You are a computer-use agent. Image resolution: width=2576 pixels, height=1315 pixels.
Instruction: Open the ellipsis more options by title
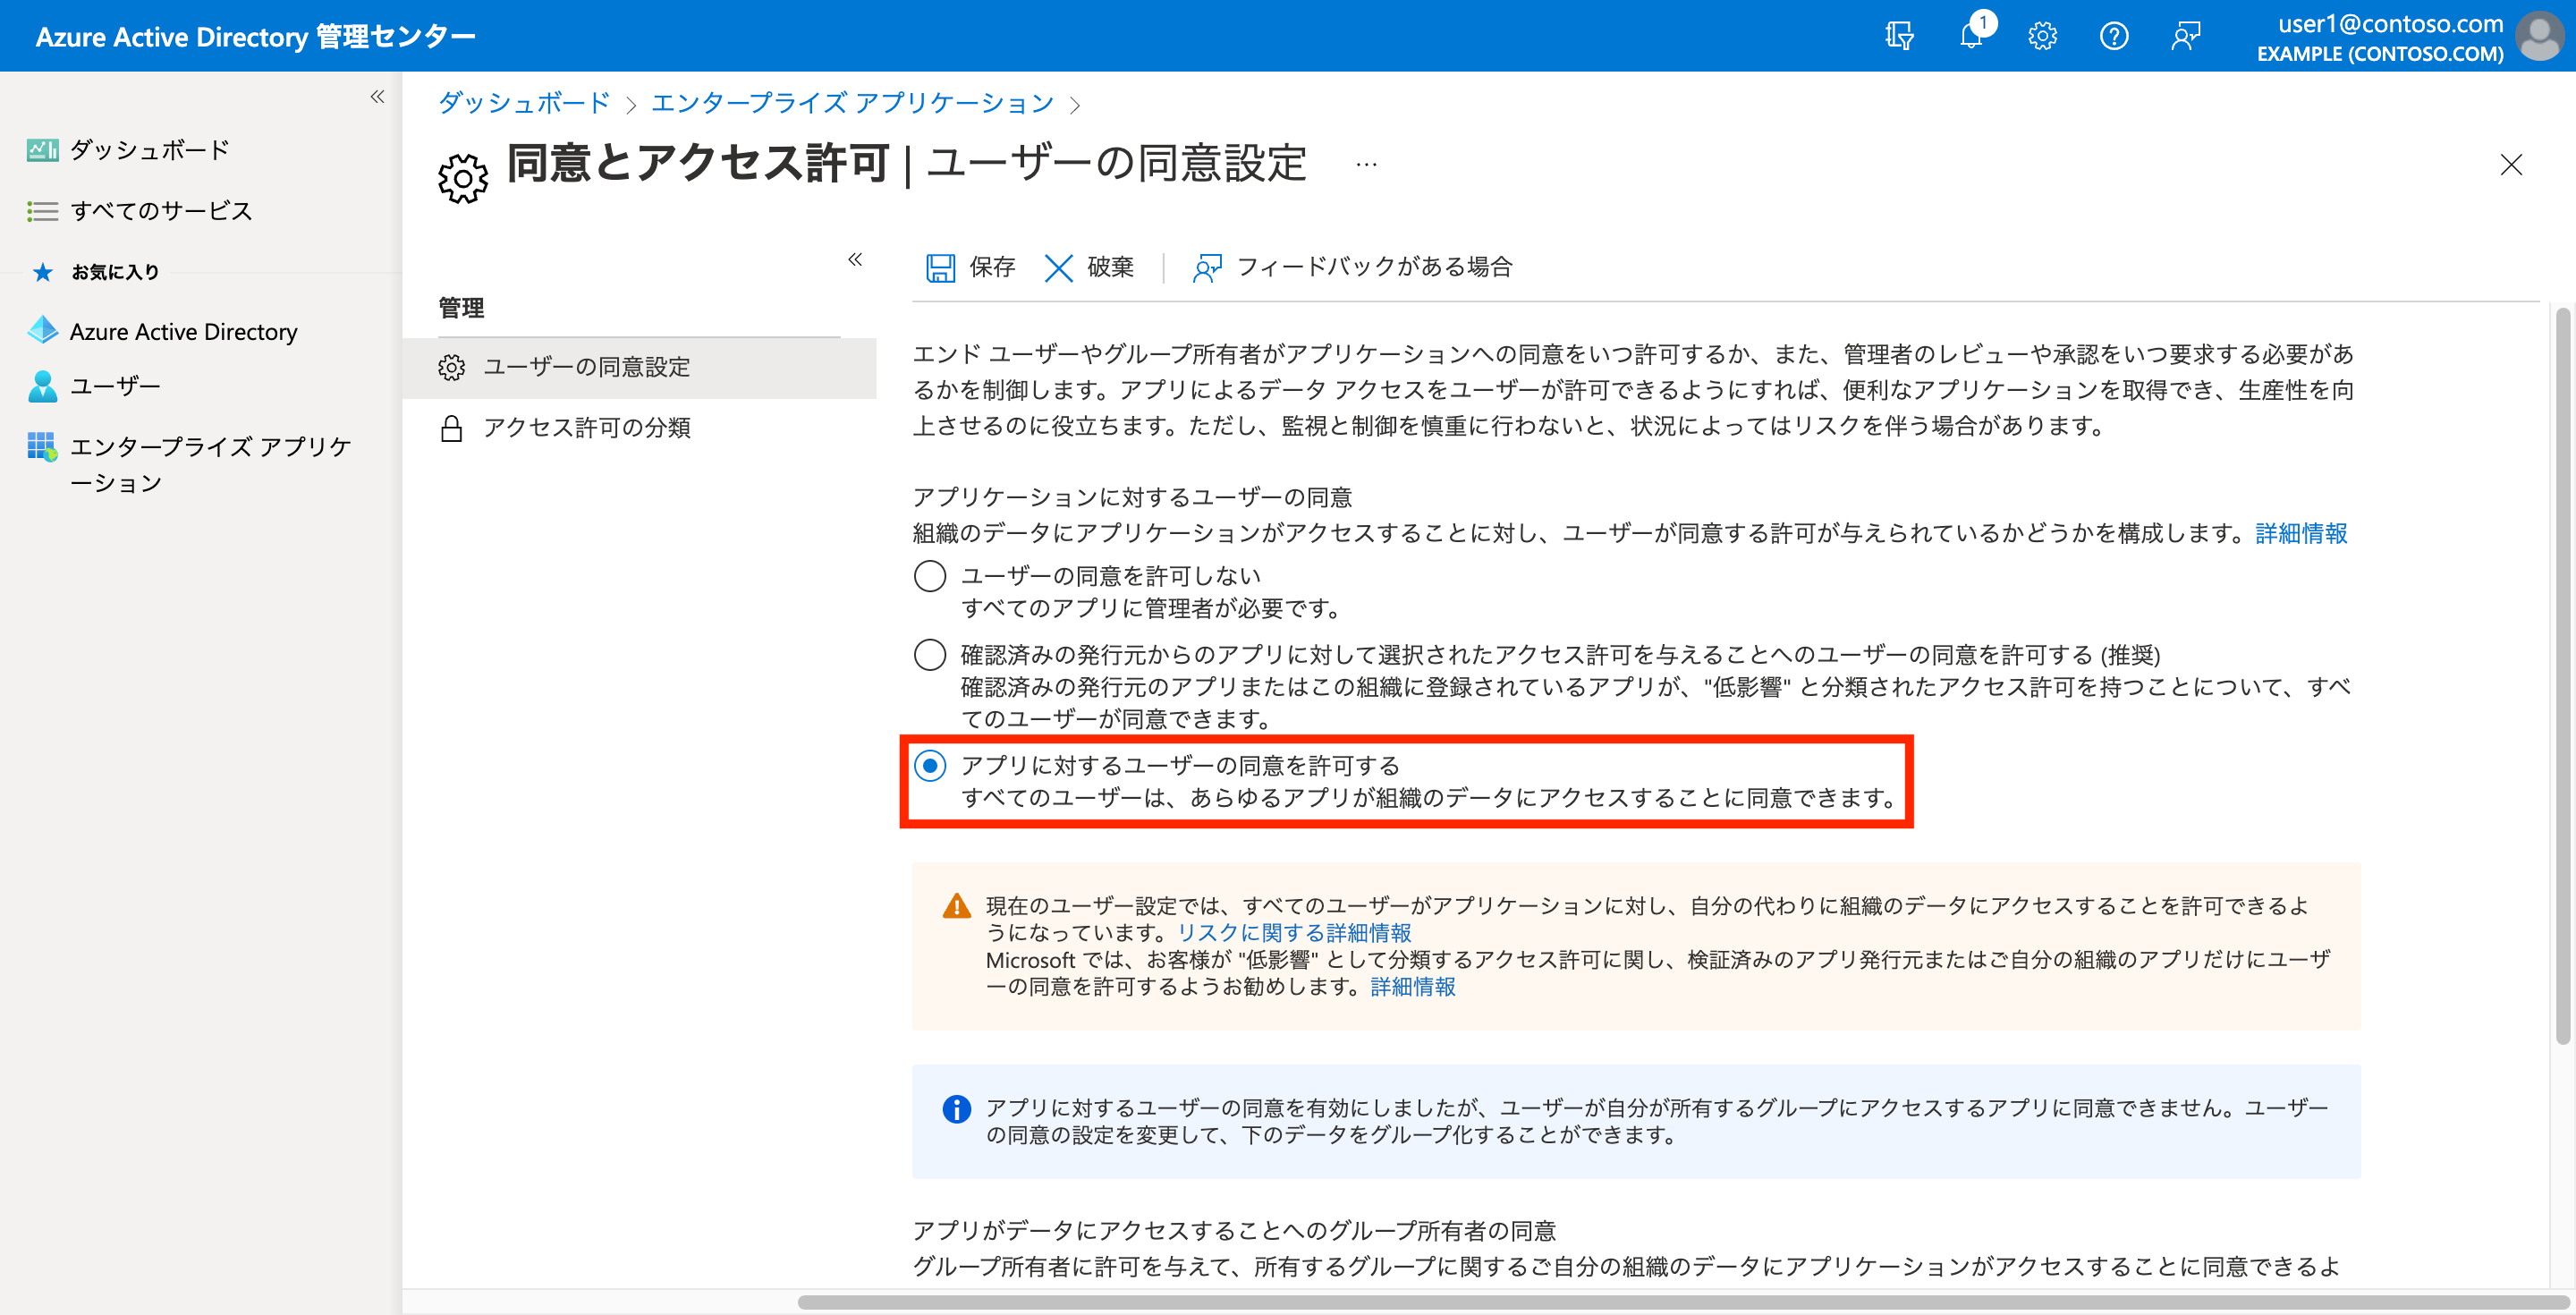(x=1366, y=164)
